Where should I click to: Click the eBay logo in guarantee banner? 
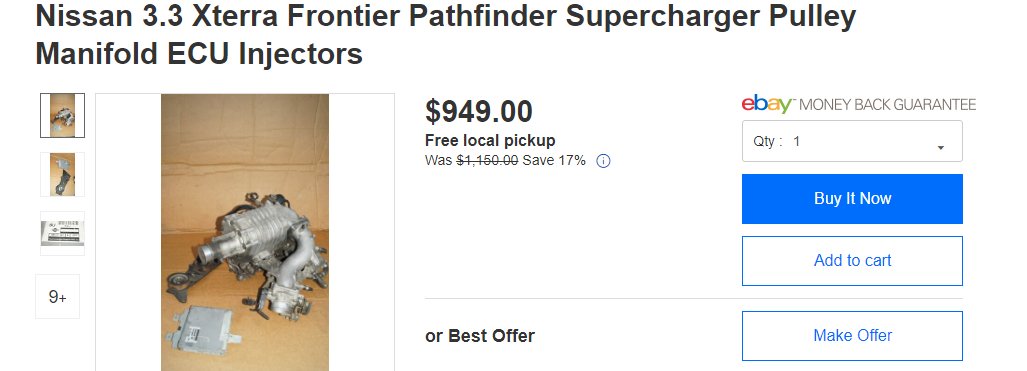[x=768, y=104]
